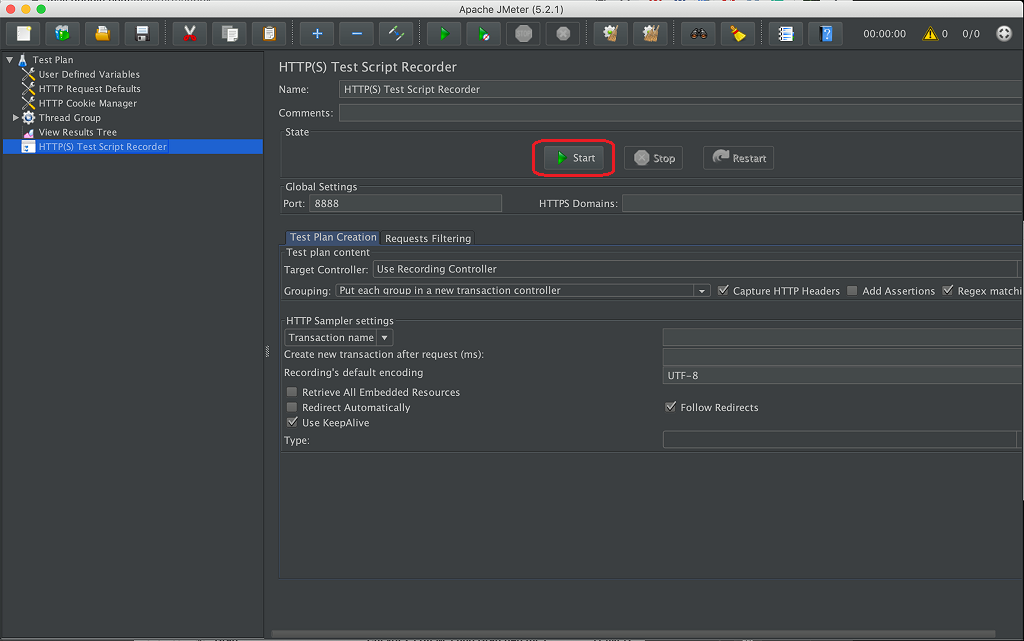The height and width of the screenshot is (641, 1024).
Task: Click the Clear All toolbar icon
Action: (x=651, y=34)
